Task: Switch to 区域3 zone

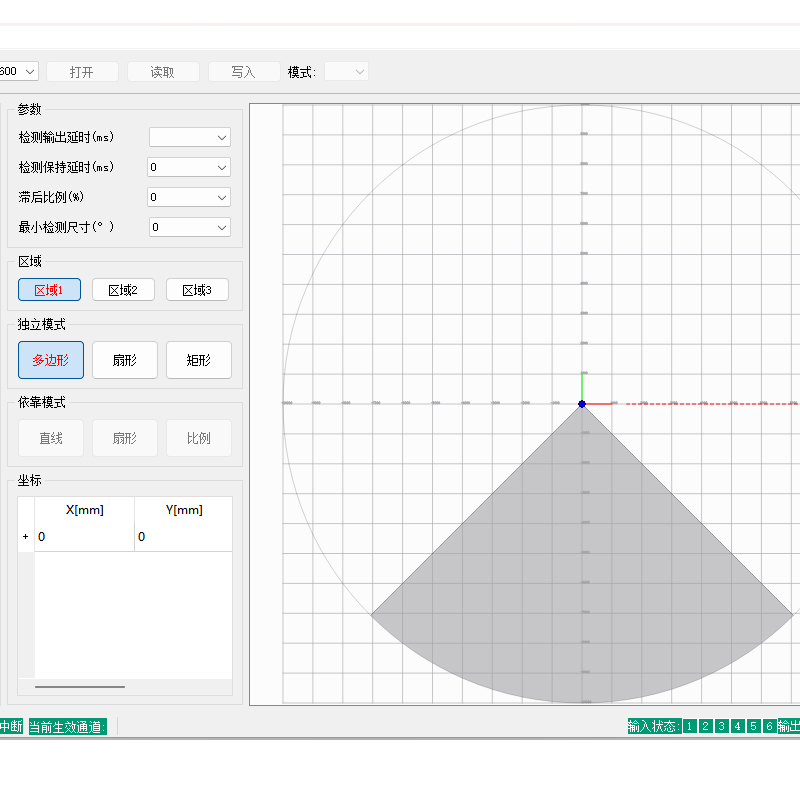Action: pyautogui.click(x=197, y=290)
